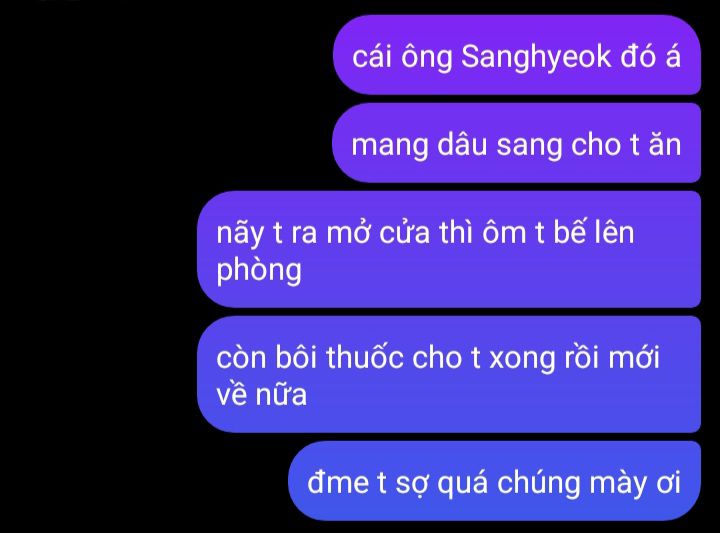Click the word 'ăn' in the second bubble

(x=665, y=144)
